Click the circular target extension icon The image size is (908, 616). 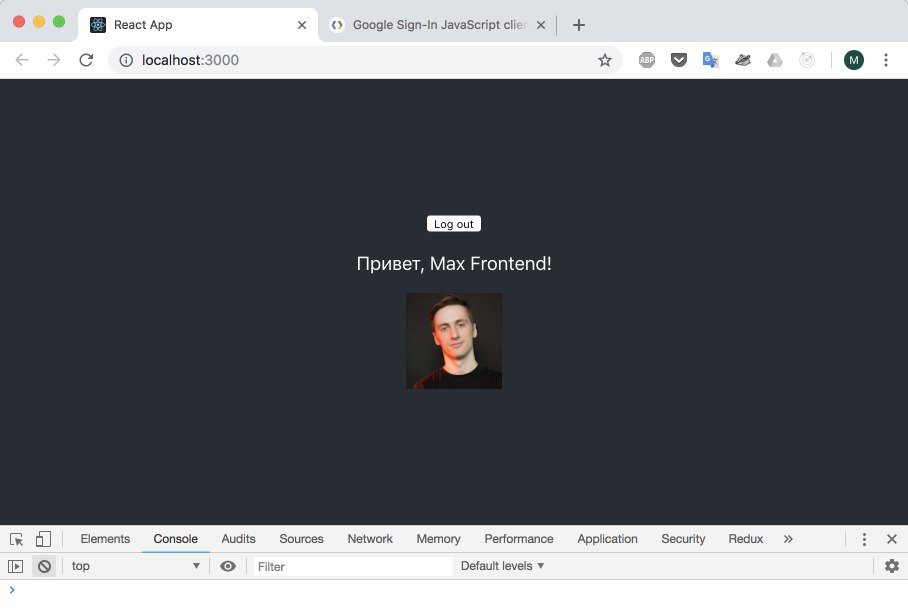click(x=807, y=60)
